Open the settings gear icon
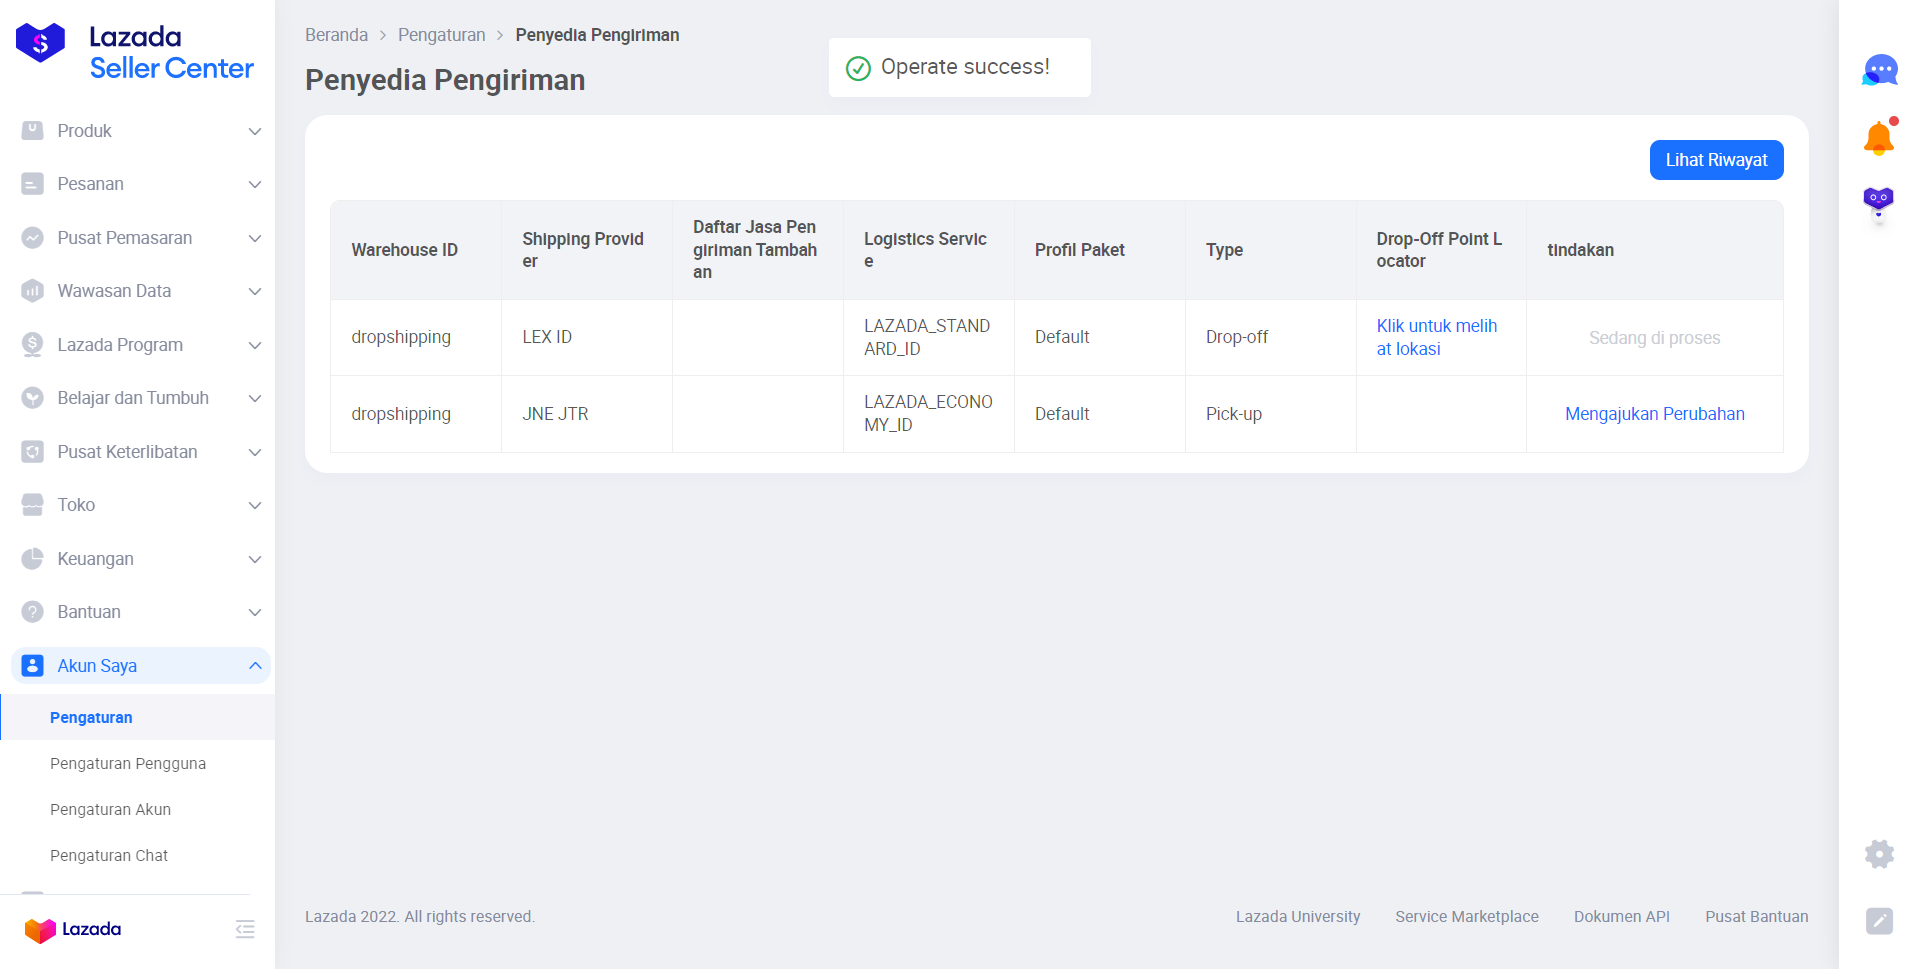The width and height of the screenshot is (1920, 969). point(1879,853)
